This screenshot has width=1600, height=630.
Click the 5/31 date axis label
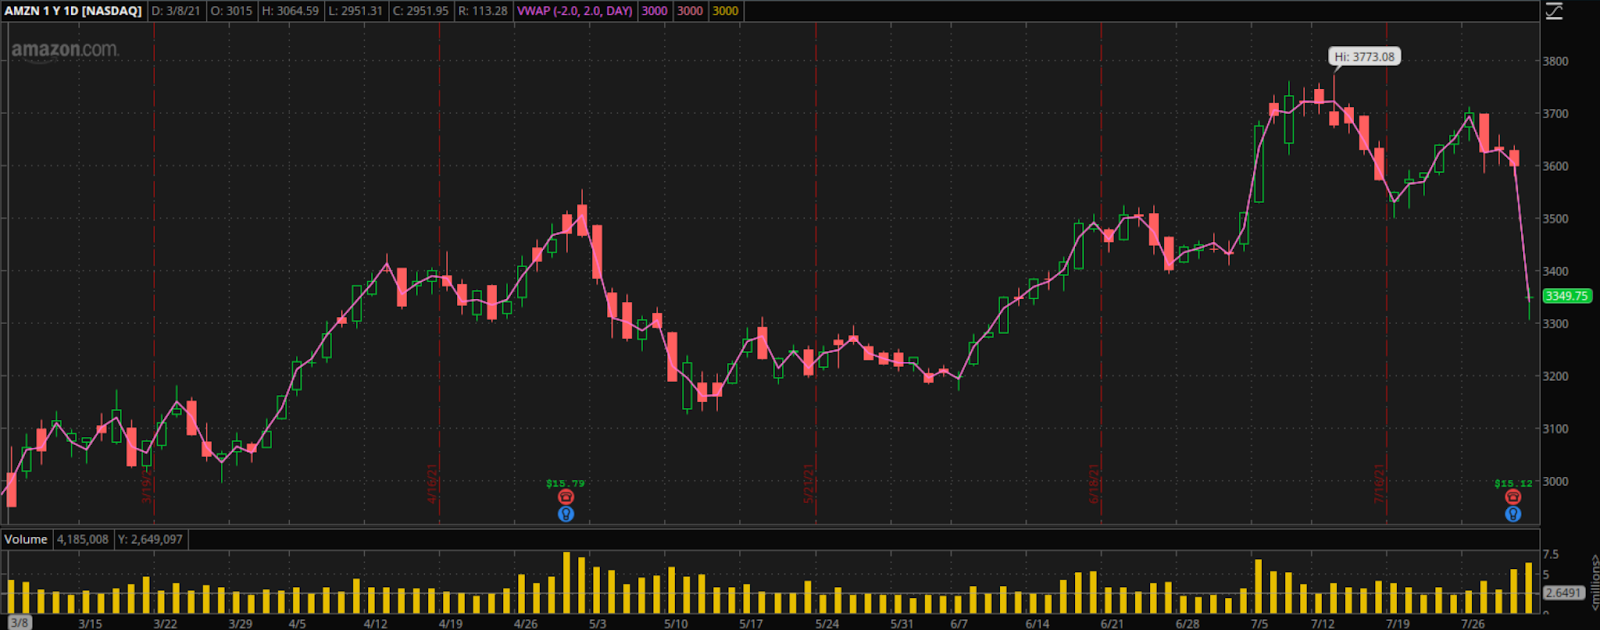902,623
